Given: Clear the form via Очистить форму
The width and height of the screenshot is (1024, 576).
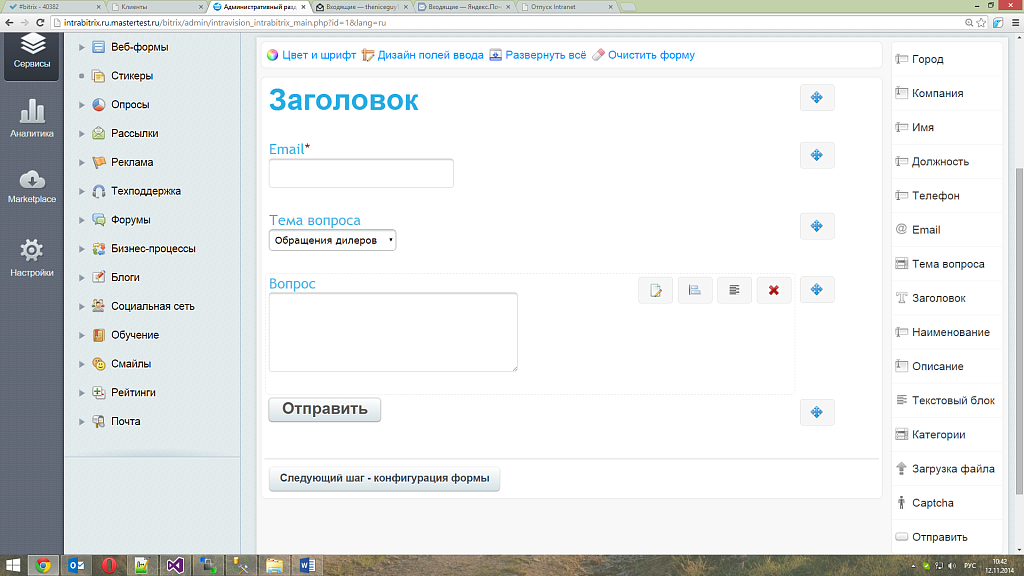Looking at the screenshot, I should [x=650, y=55].
